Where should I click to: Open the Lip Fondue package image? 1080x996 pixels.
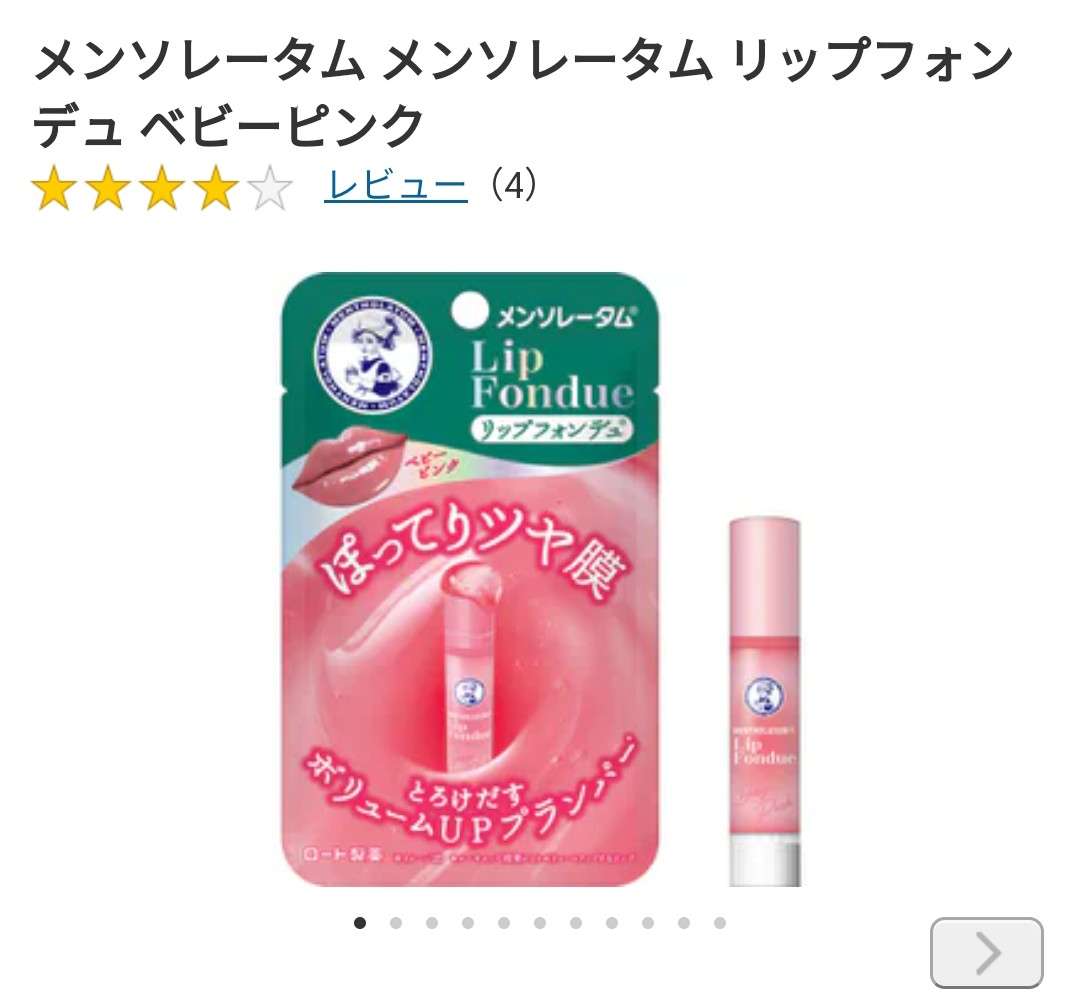click(x=470, y=579)
